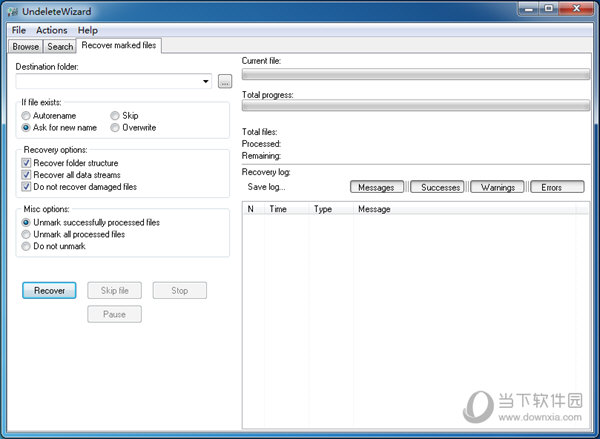The width and height of the screenshot is (600, 439).
Task: Click the Skip file button
Action: [x=114, y=290]
